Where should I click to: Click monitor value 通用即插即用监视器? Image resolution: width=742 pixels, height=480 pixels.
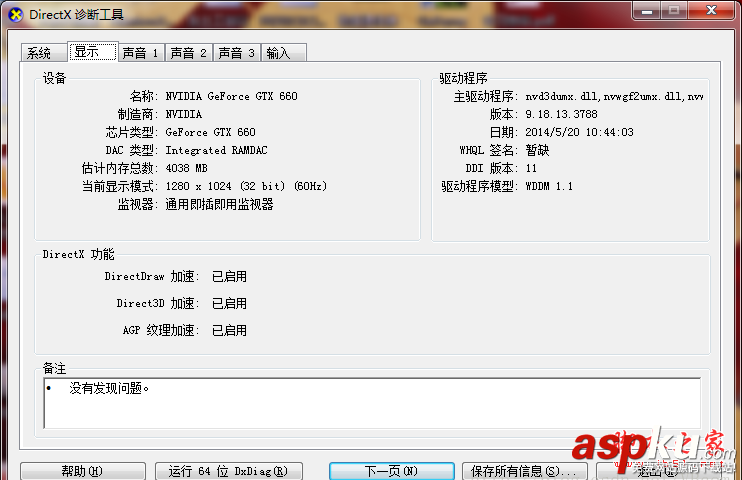[220, 204]
